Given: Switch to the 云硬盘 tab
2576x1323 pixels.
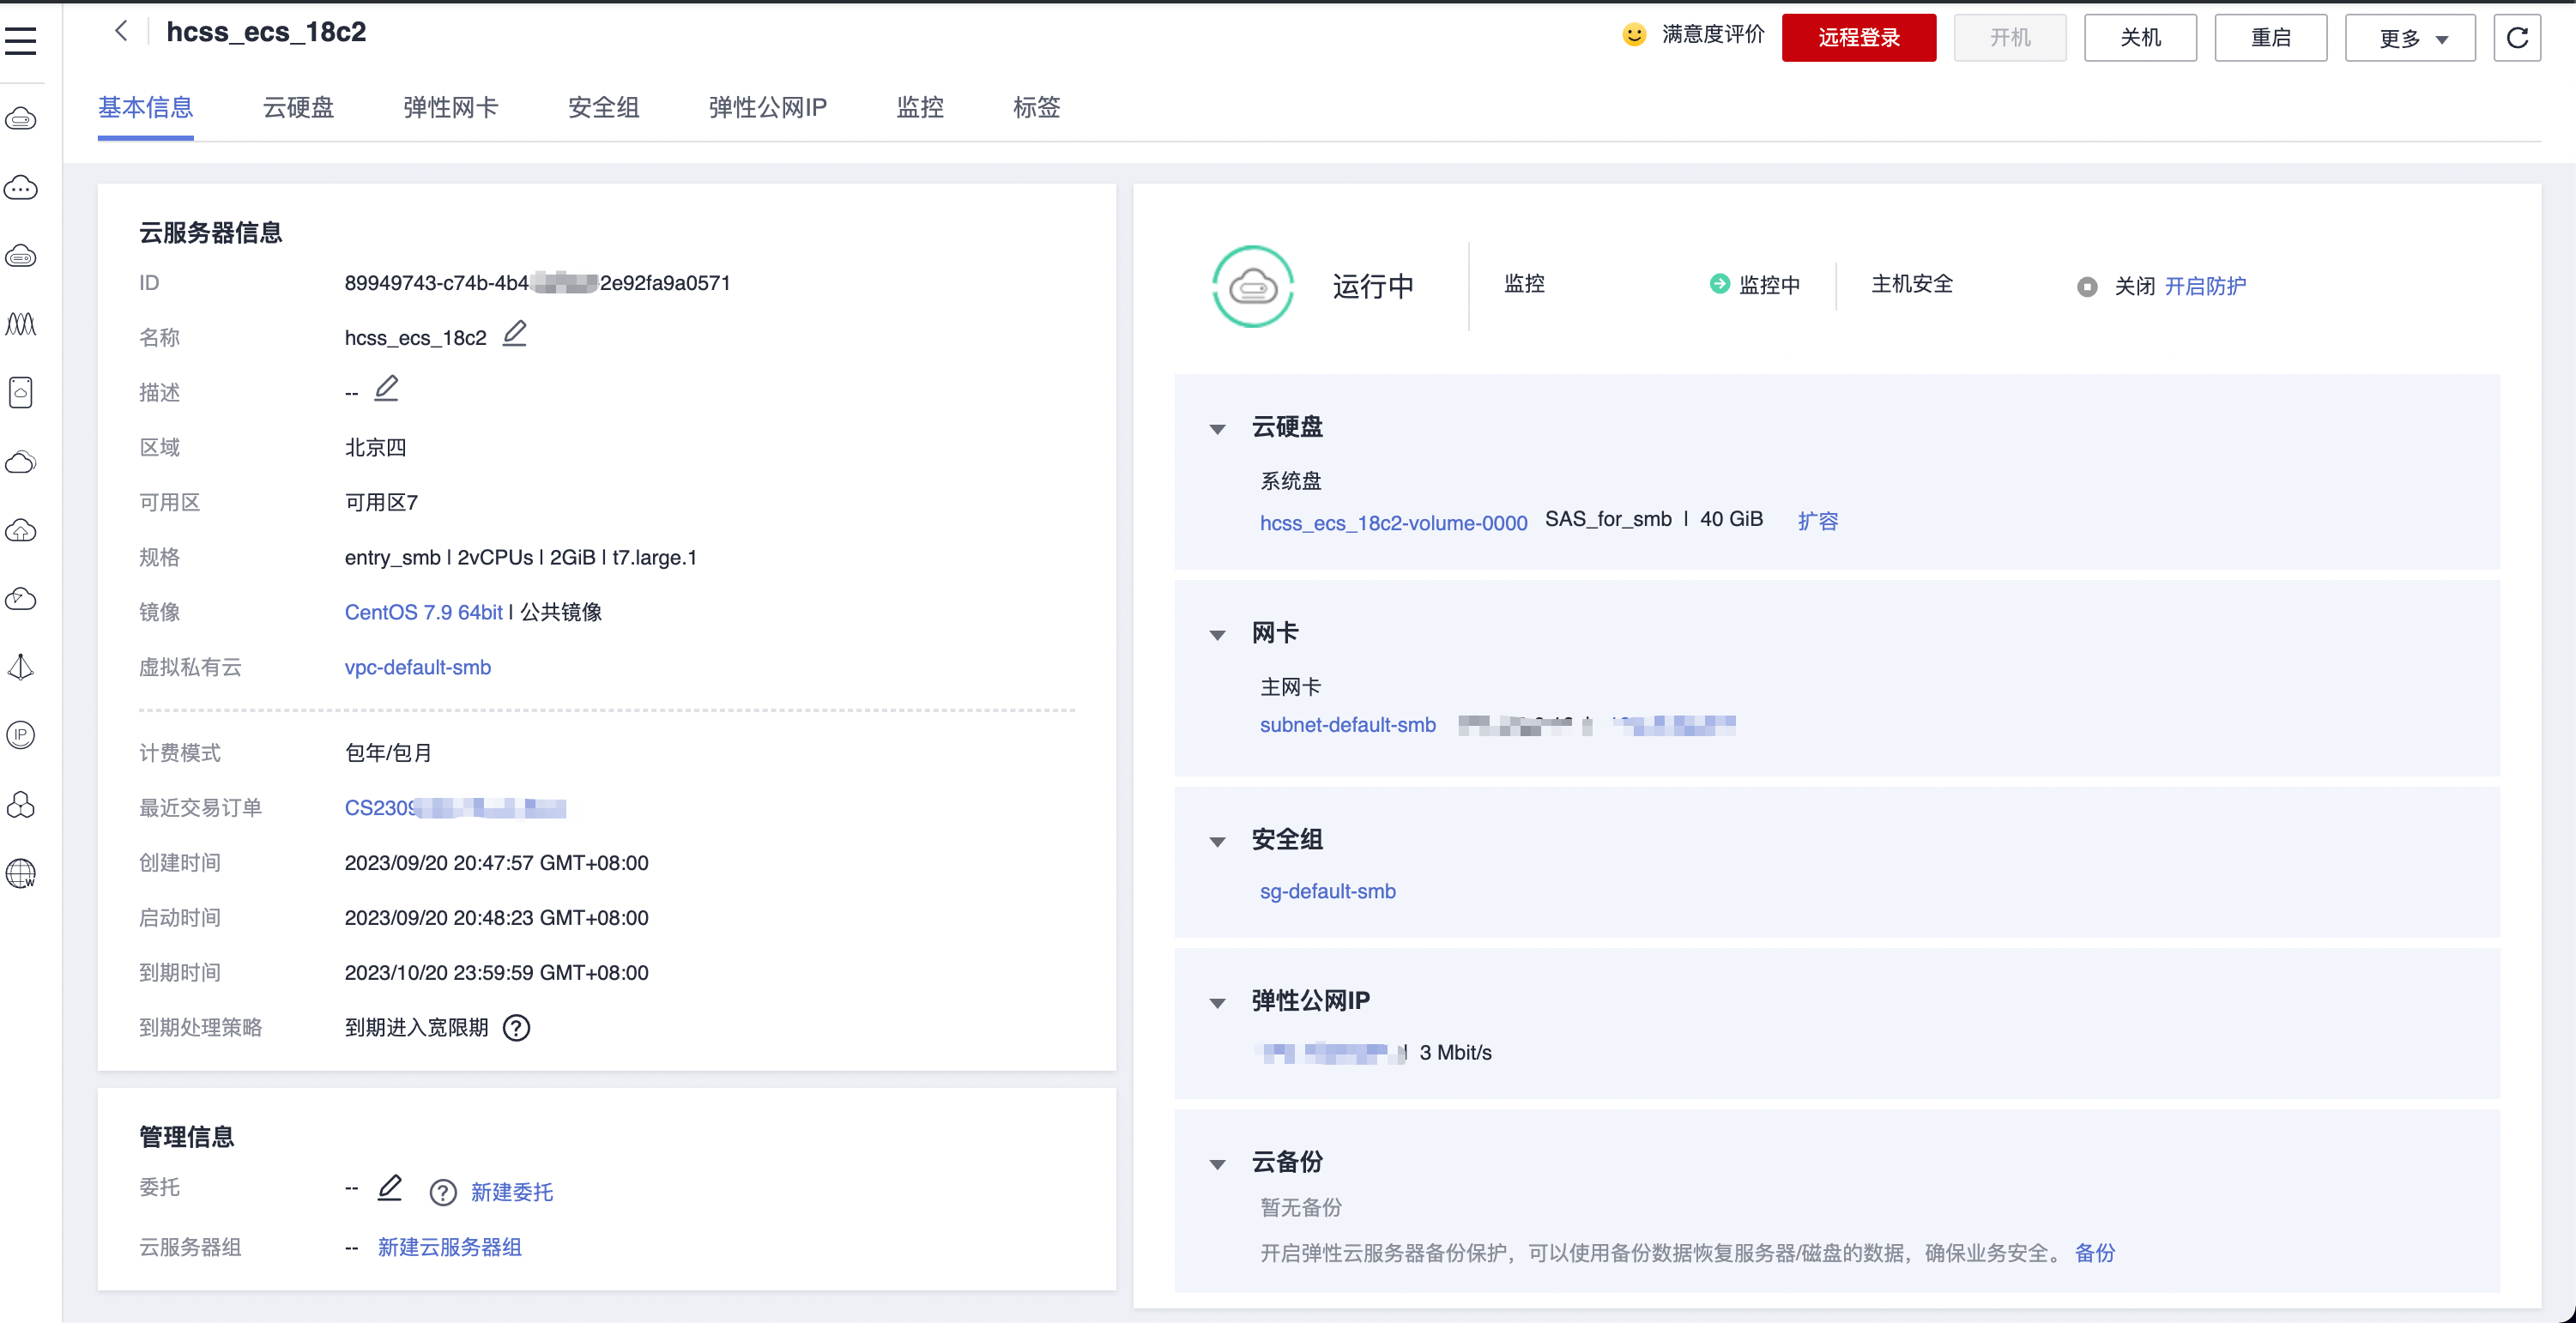Looking at the screenshot, I should point(298,107).
